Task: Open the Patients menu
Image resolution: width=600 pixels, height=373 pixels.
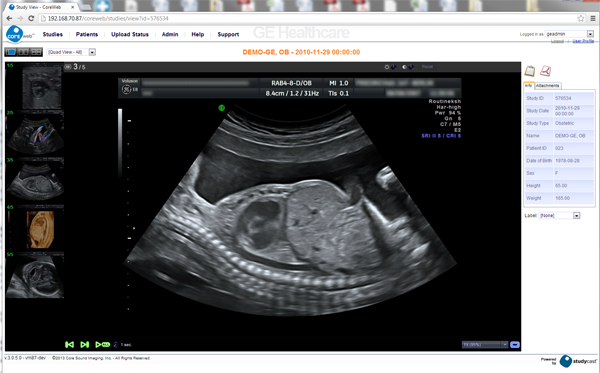Action: tap(87, 34)
